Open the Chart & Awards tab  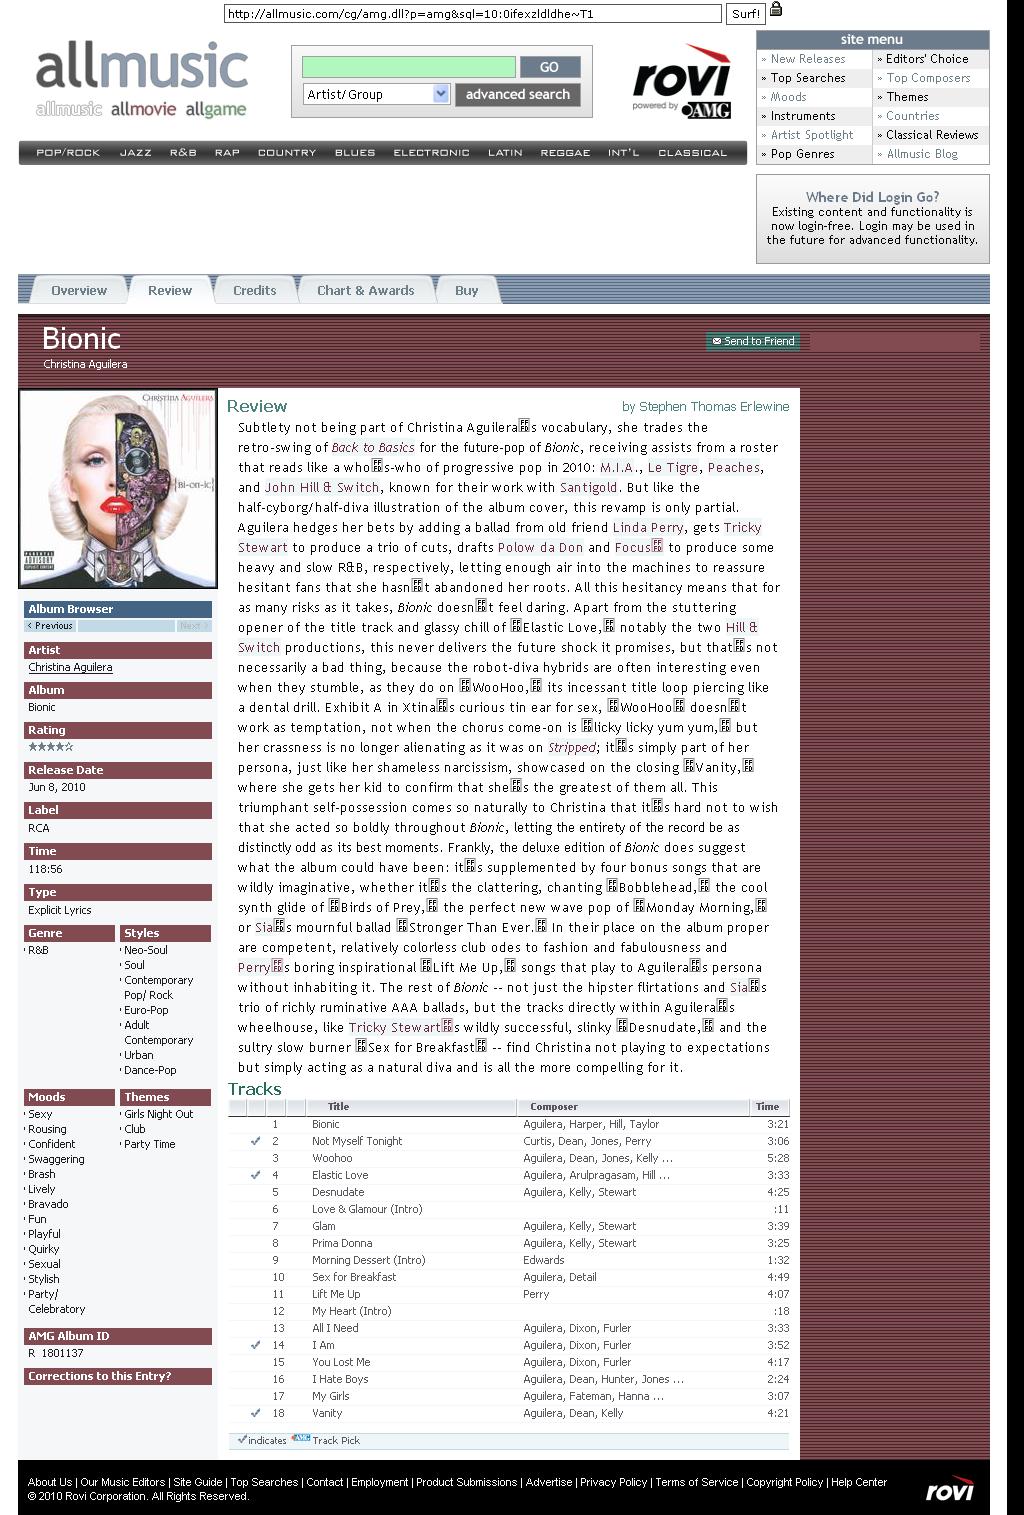365,290
